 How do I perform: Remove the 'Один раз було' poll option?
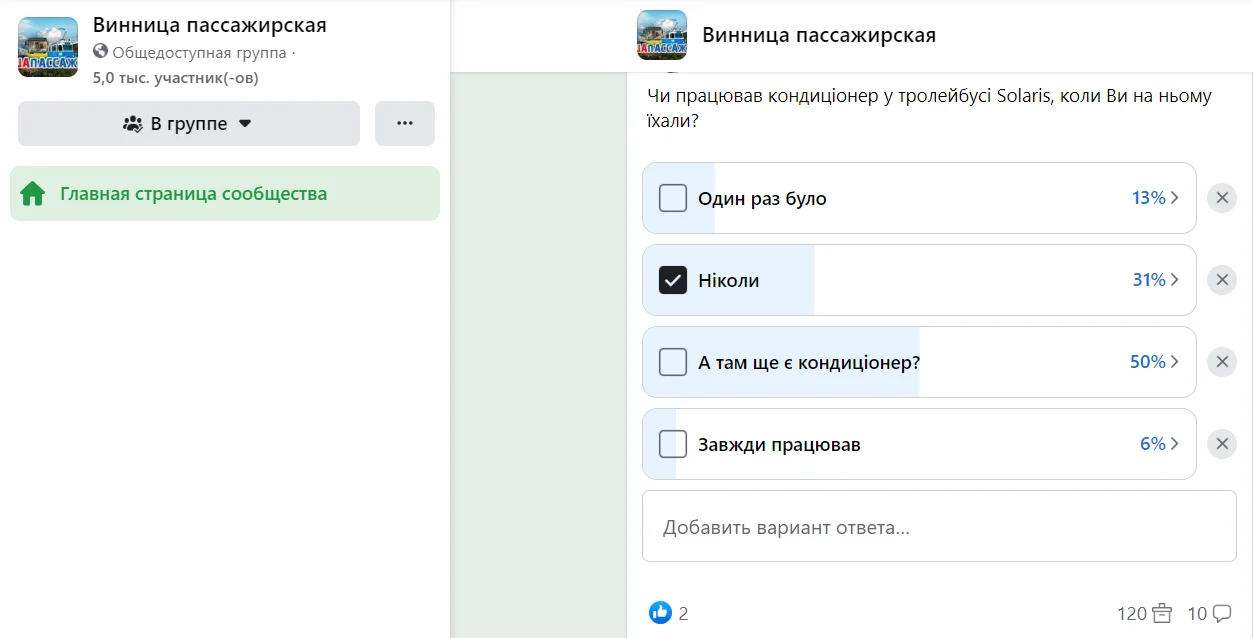coord(1221,198)
